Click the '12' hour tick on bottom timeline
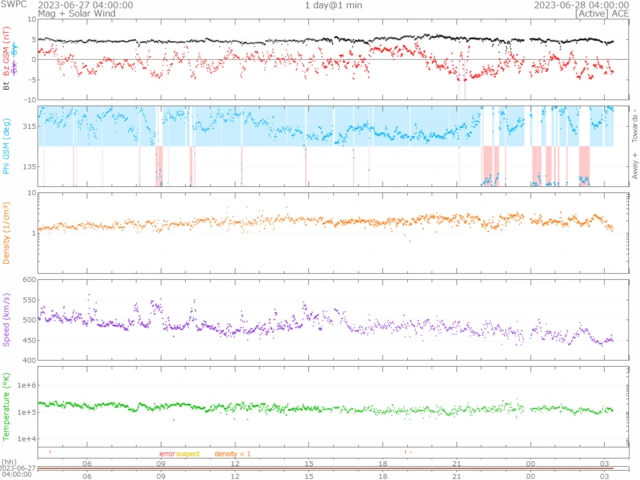 [x=235, y=463]
